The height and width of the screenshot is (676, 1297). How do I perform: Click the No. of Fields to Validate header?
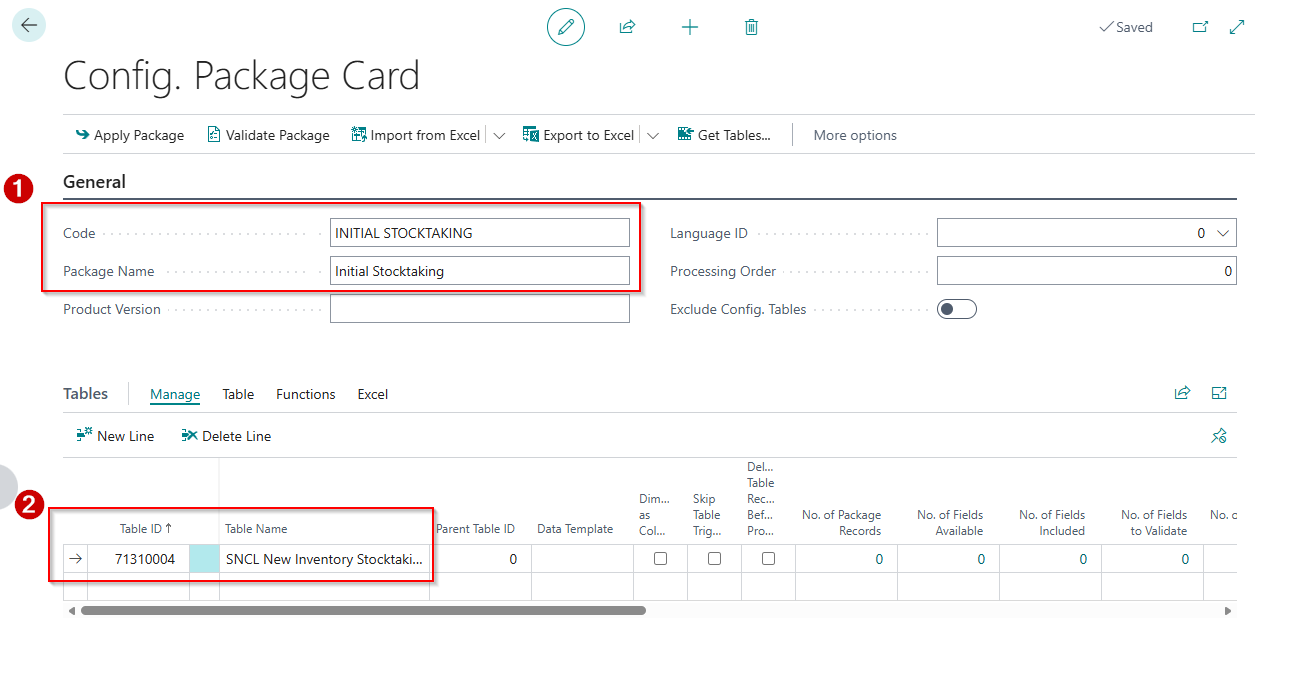tap(1154, 523)
